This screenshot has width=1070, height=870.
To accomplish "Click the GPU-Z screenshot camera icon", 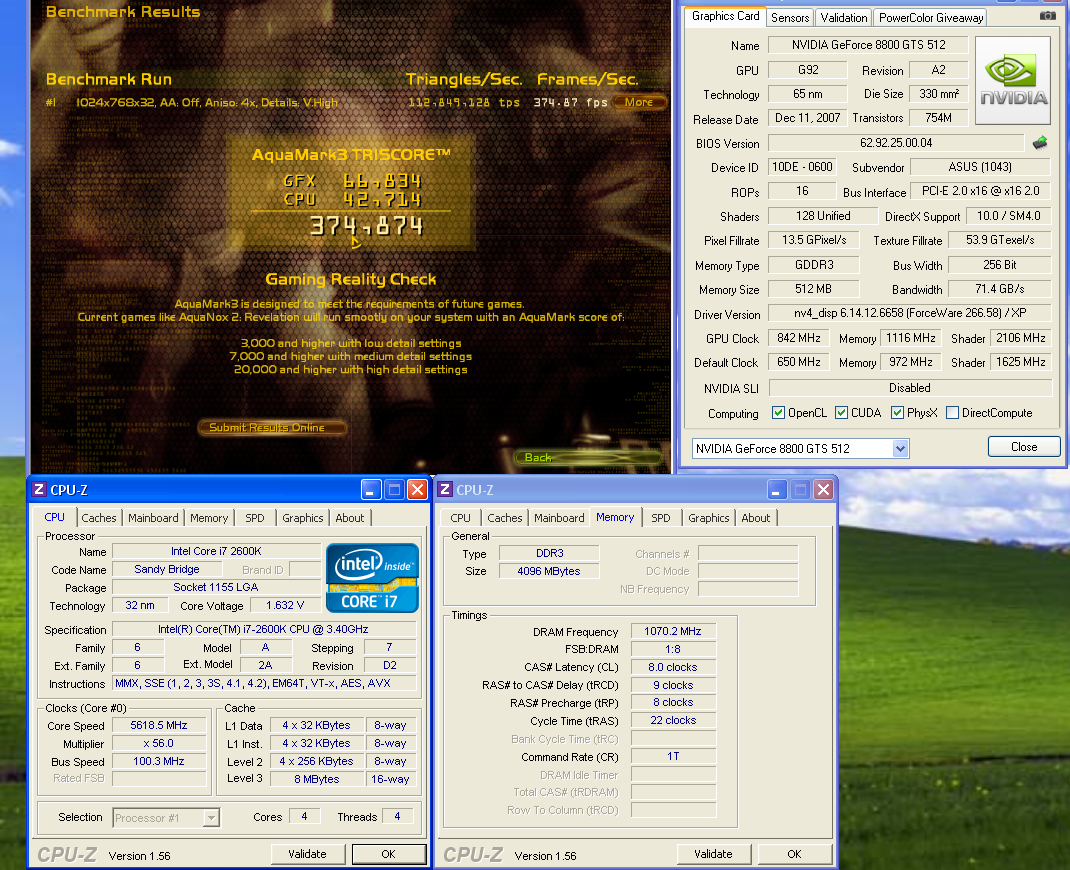I will pos(1047,16).
